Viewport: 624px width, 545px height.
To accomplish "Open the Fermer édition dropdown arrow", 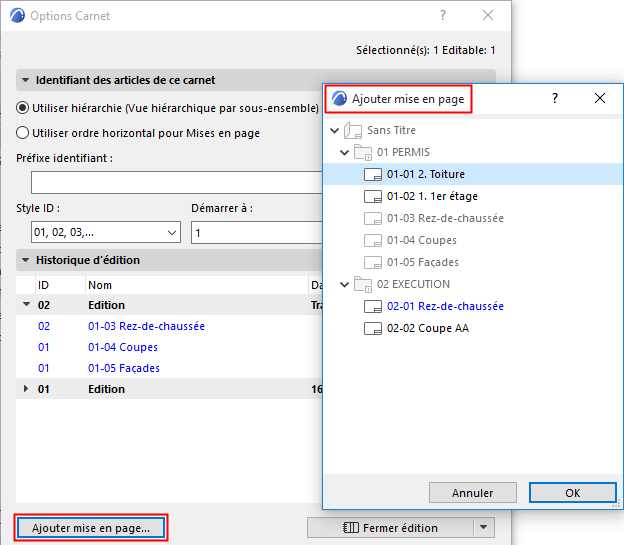I will 484,528.
